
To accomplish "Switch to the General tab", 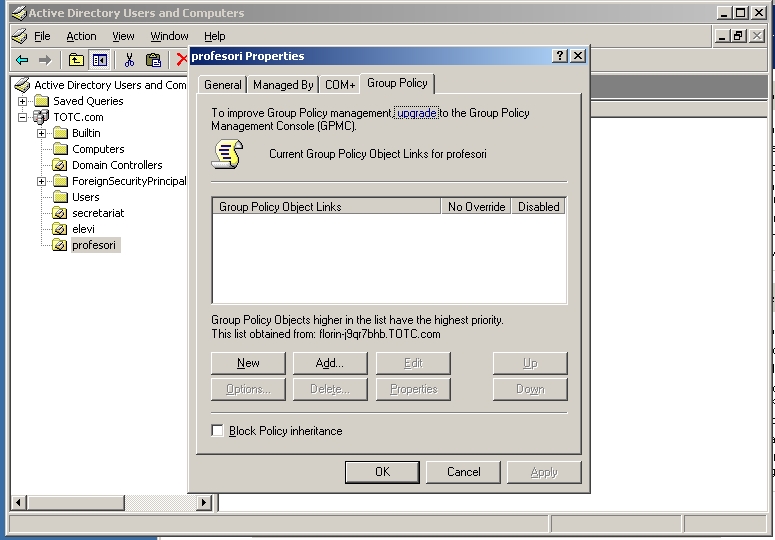I will coord(222,84).
